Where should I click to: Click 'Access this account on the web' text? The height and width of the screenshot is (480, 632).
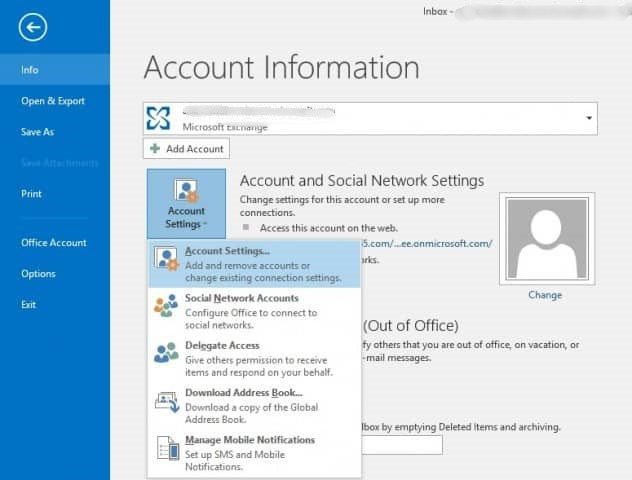point(328,228)
